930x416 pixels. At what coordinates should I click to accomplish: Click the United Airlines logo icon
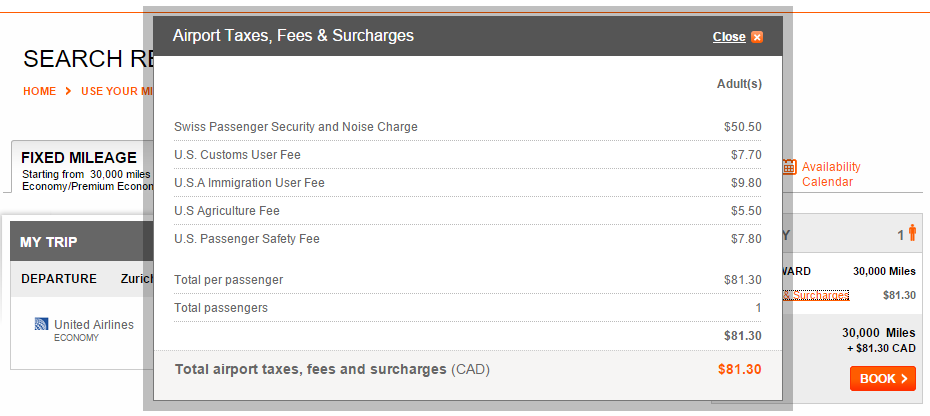pyautogui.click(x=42, y=324)
